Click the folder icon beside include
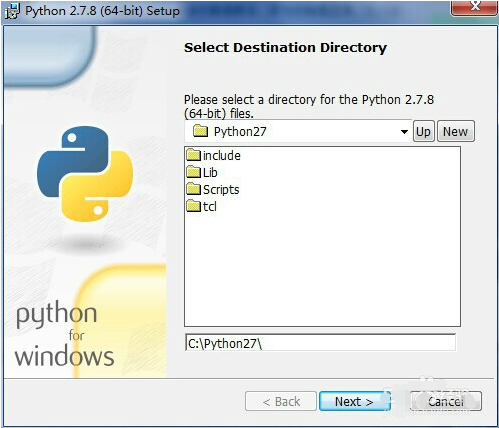The height and width of the screenshot is (428, 499). (x=193, y=155)
